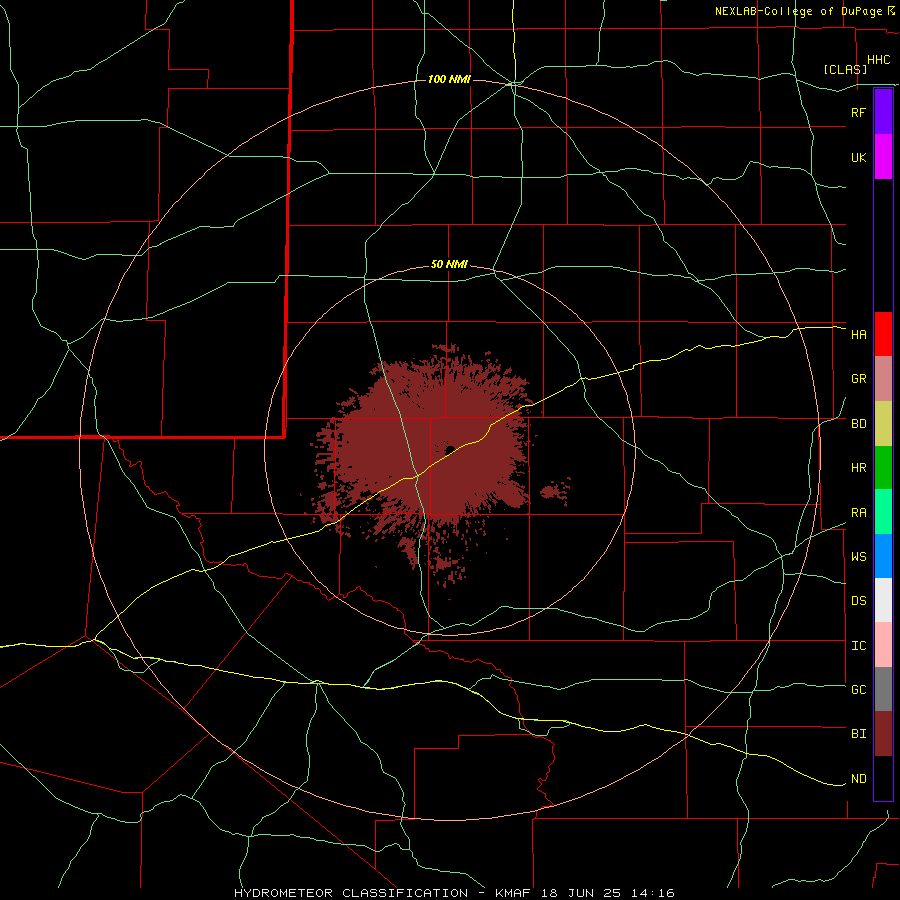Click the RA legend label
Screen dimensions: 900x900
click(858, 513)
